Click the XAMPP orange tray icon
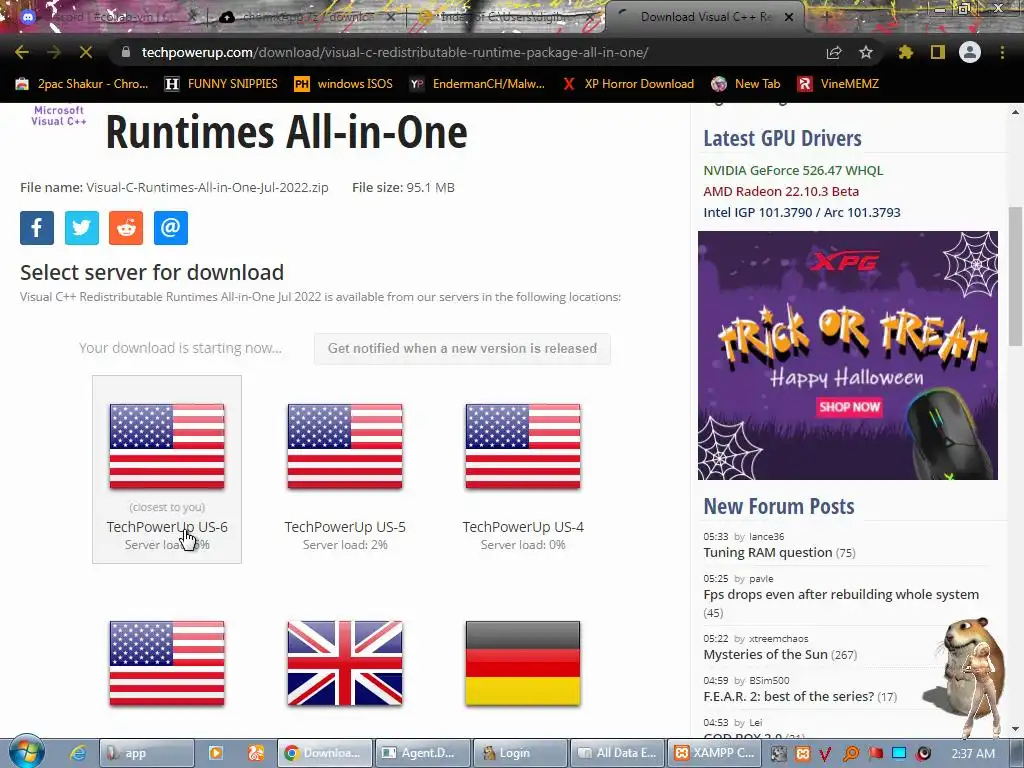The image size is (1024, 768). pyautogui.click(x=802, y=754)
